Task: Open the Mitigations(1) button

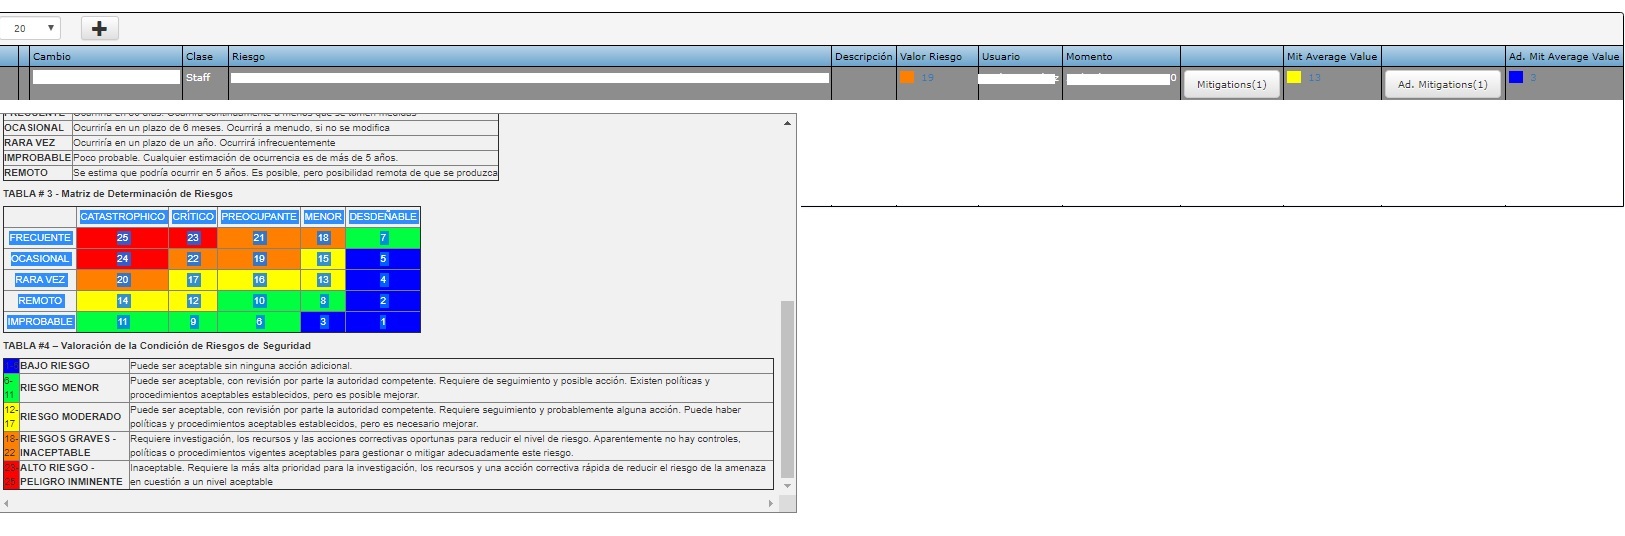Action: pyautogui.click(x=1231, y=85)
